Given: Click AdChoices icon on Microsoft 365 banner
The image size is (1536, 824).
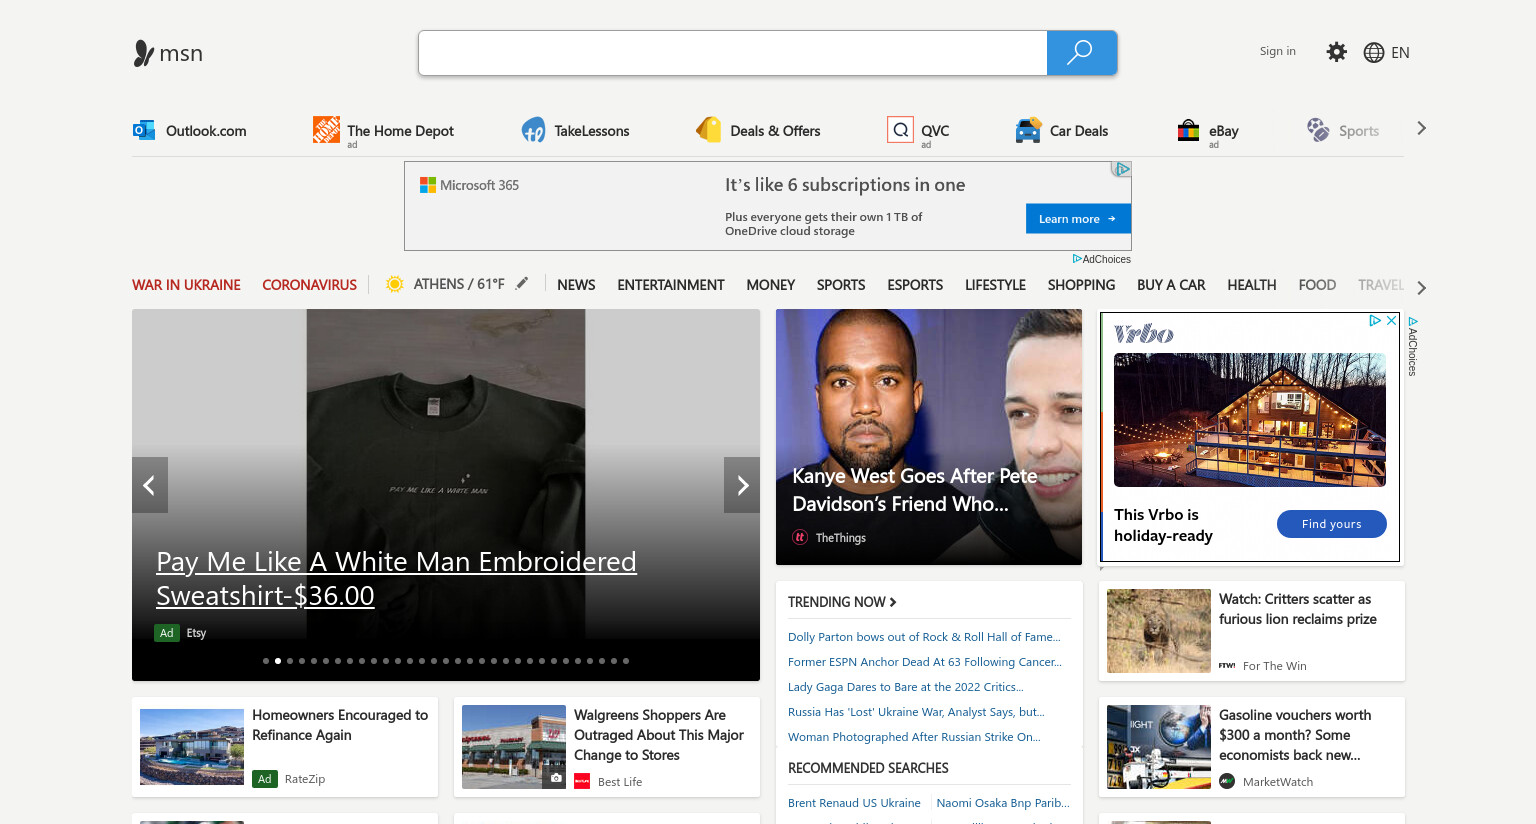Looking at the screenshot, I should coord(1123,169).
